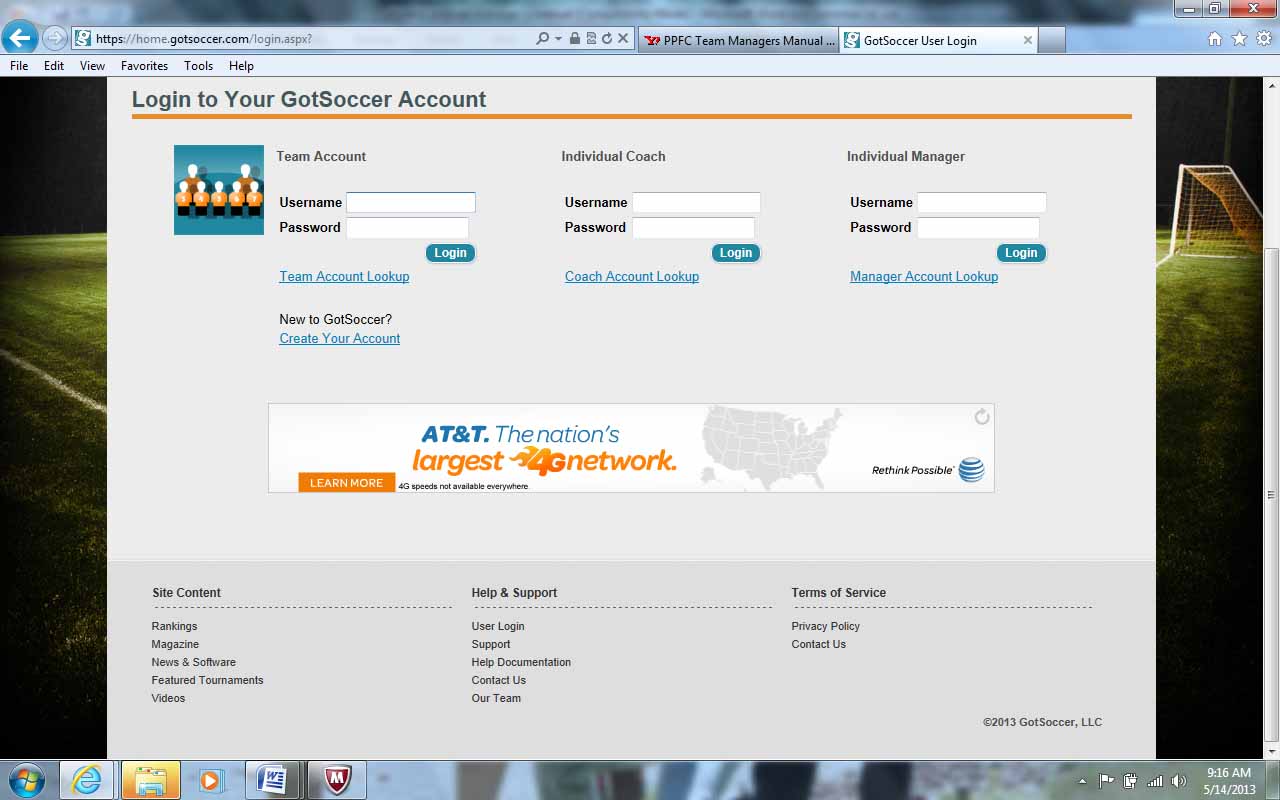1280x800 pixels.
Task: Open the Edit menu
Action: point(54,66)
